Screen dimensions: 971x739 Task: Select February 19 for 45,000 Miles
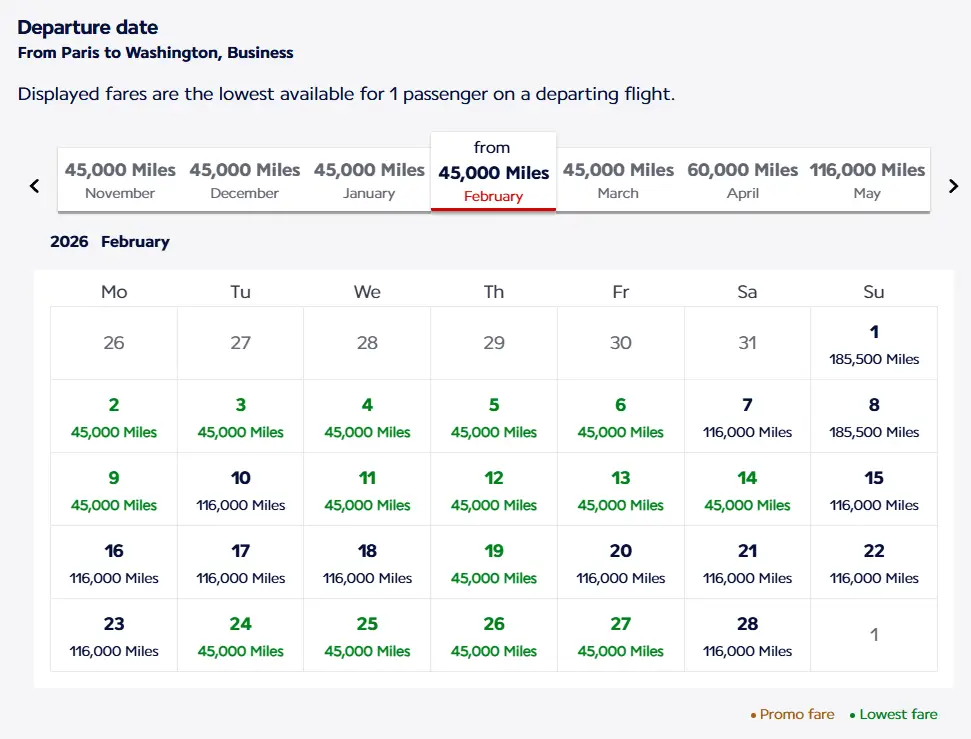point(494,563)
